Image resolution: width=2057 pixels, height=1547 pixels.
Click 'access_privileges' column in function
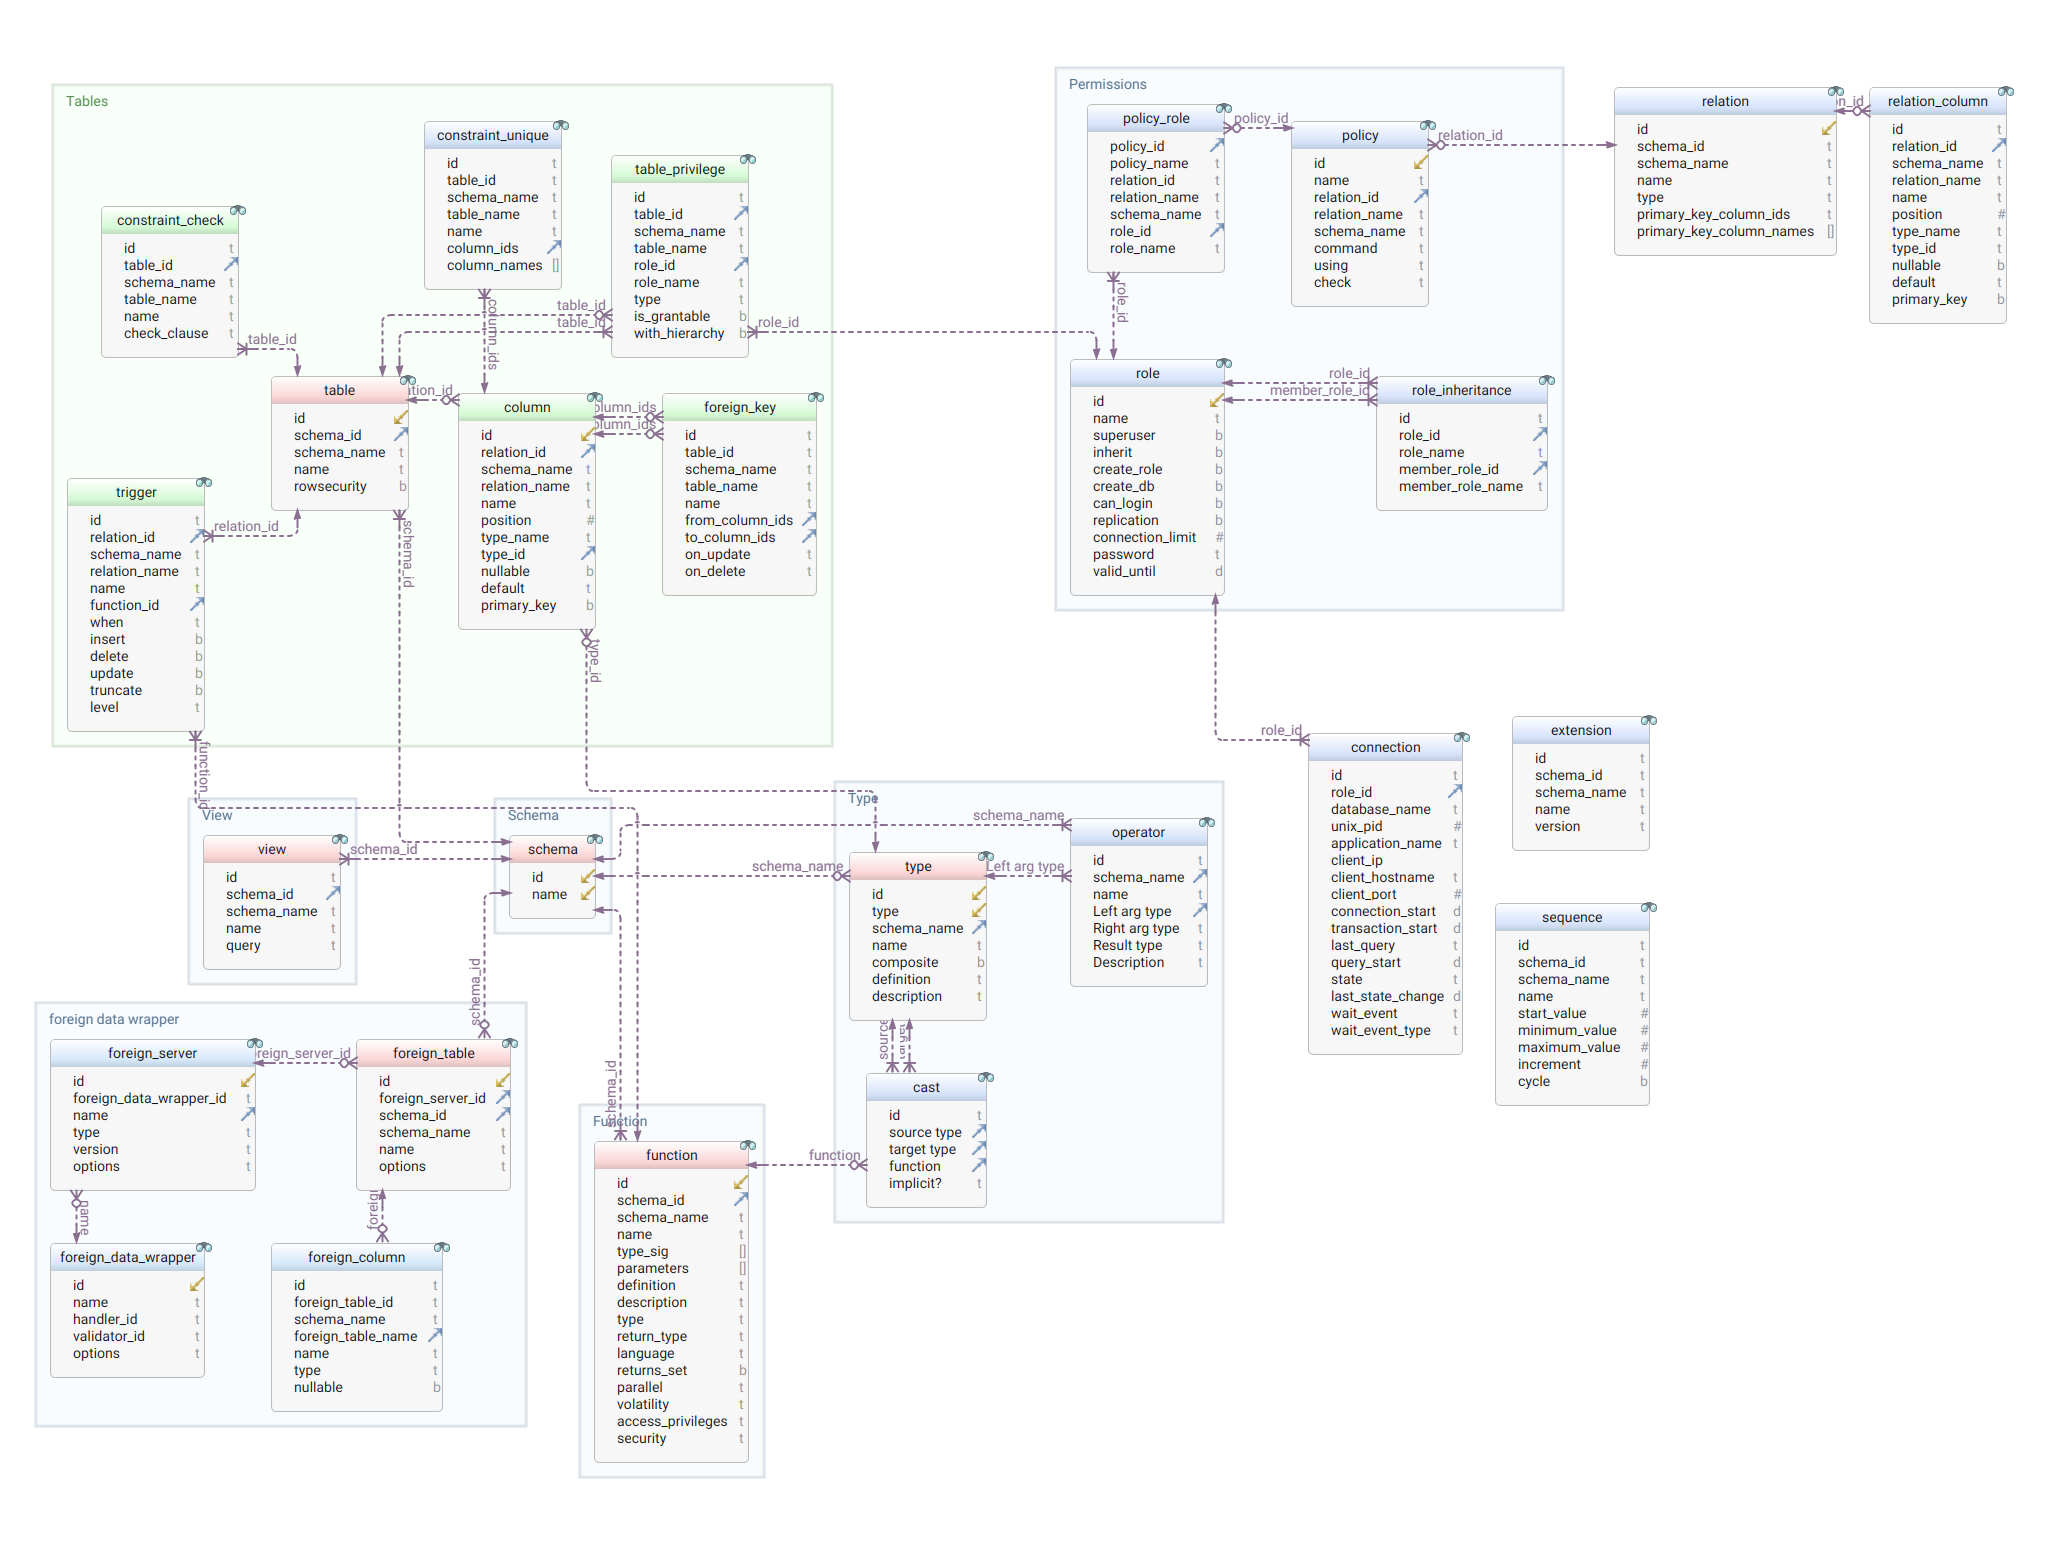(x=672, y=1422)
